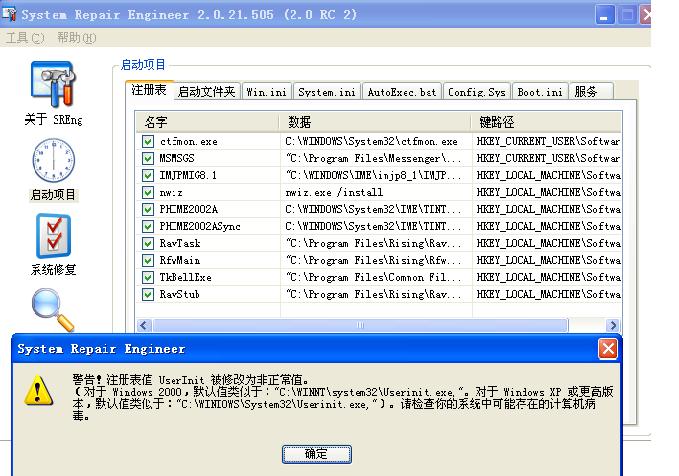Click the left arrow of the list scrollbar
This screenshot has width=679, height=476.
tap(144, 325)
